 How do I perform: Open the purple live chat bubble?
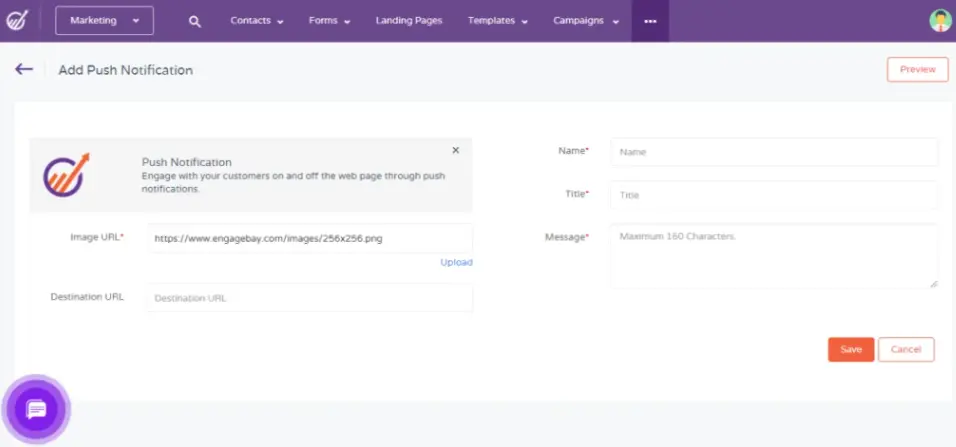coord(36,409)
